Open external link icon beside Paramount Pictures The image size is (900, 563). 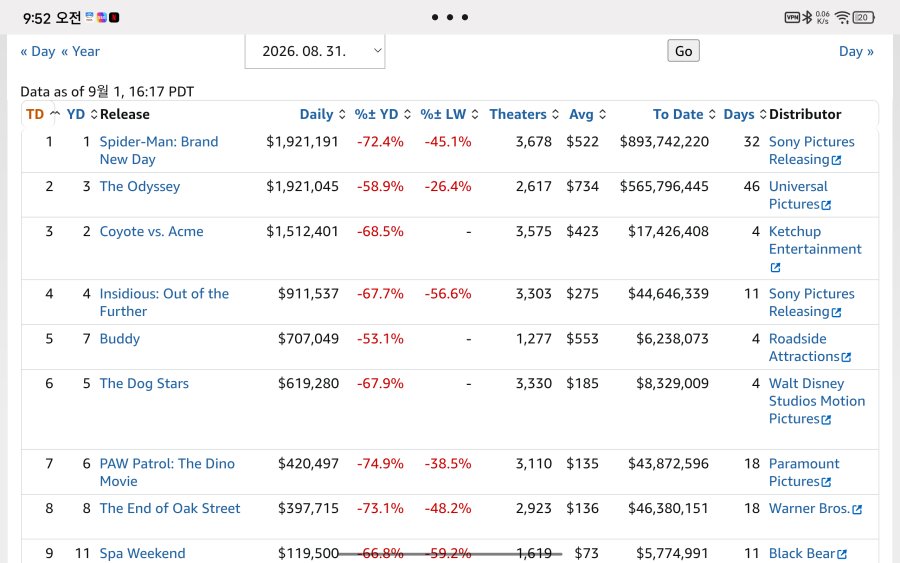pyautogui.click(x=826, y=482)
